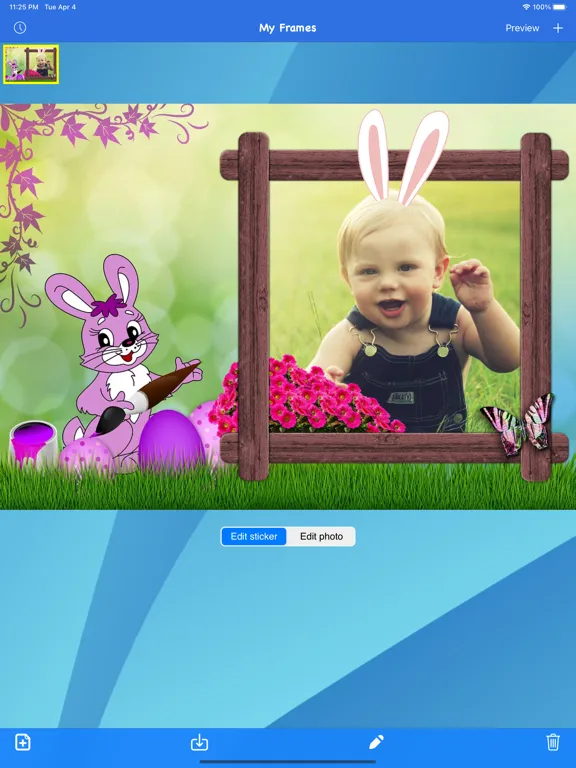This screenshot has width=576, height=768.
Task: Tap the 11:25 PM clock text
Action: (24, 7)
